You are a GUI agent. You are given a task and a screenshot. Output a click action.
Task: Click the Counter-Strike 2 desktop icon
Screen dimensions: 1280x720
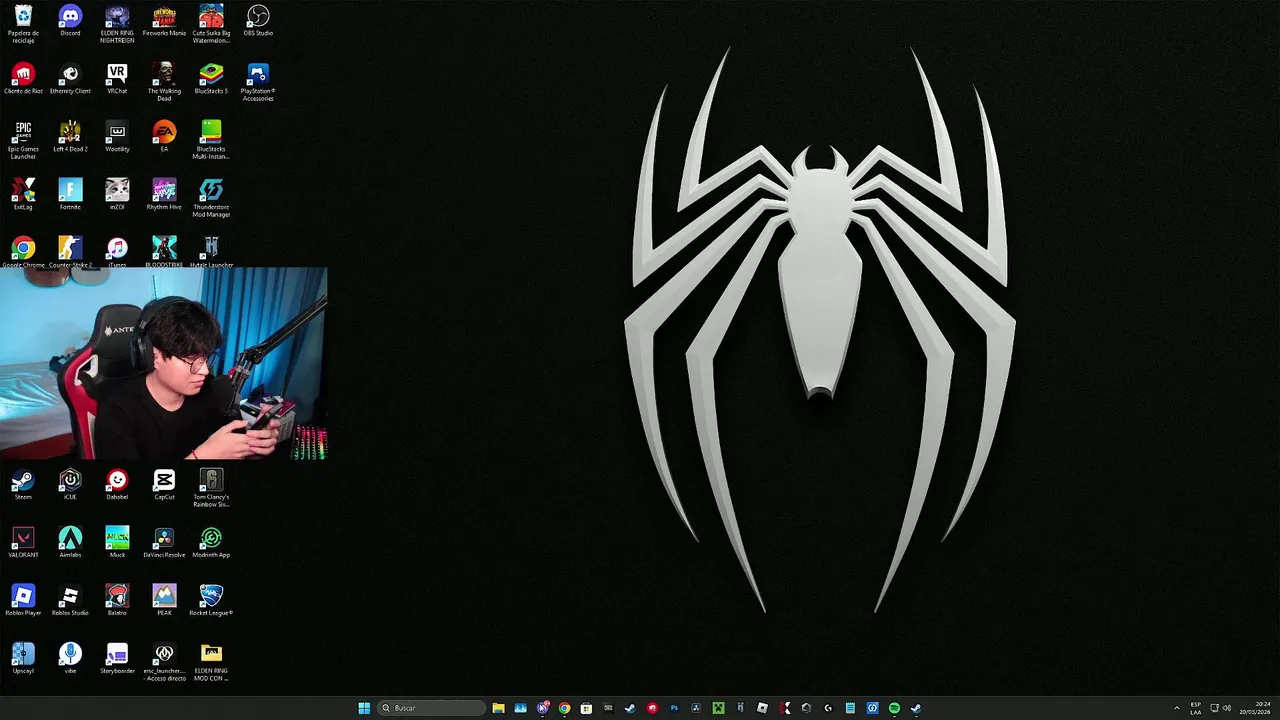coord(70,251)
